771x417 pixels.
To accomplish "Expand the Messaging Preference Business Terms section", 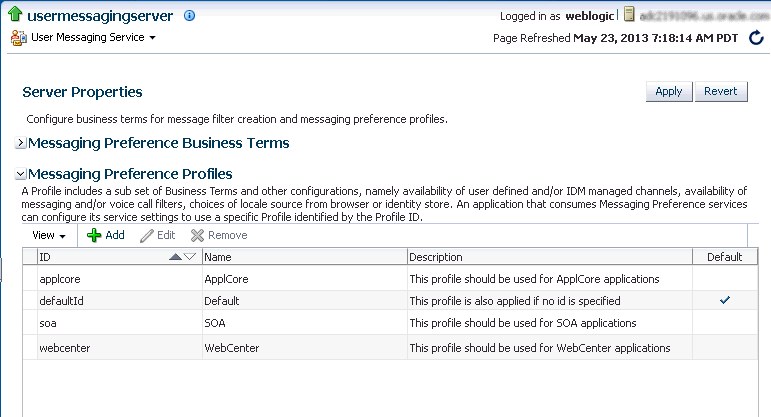I will [21, 143].
